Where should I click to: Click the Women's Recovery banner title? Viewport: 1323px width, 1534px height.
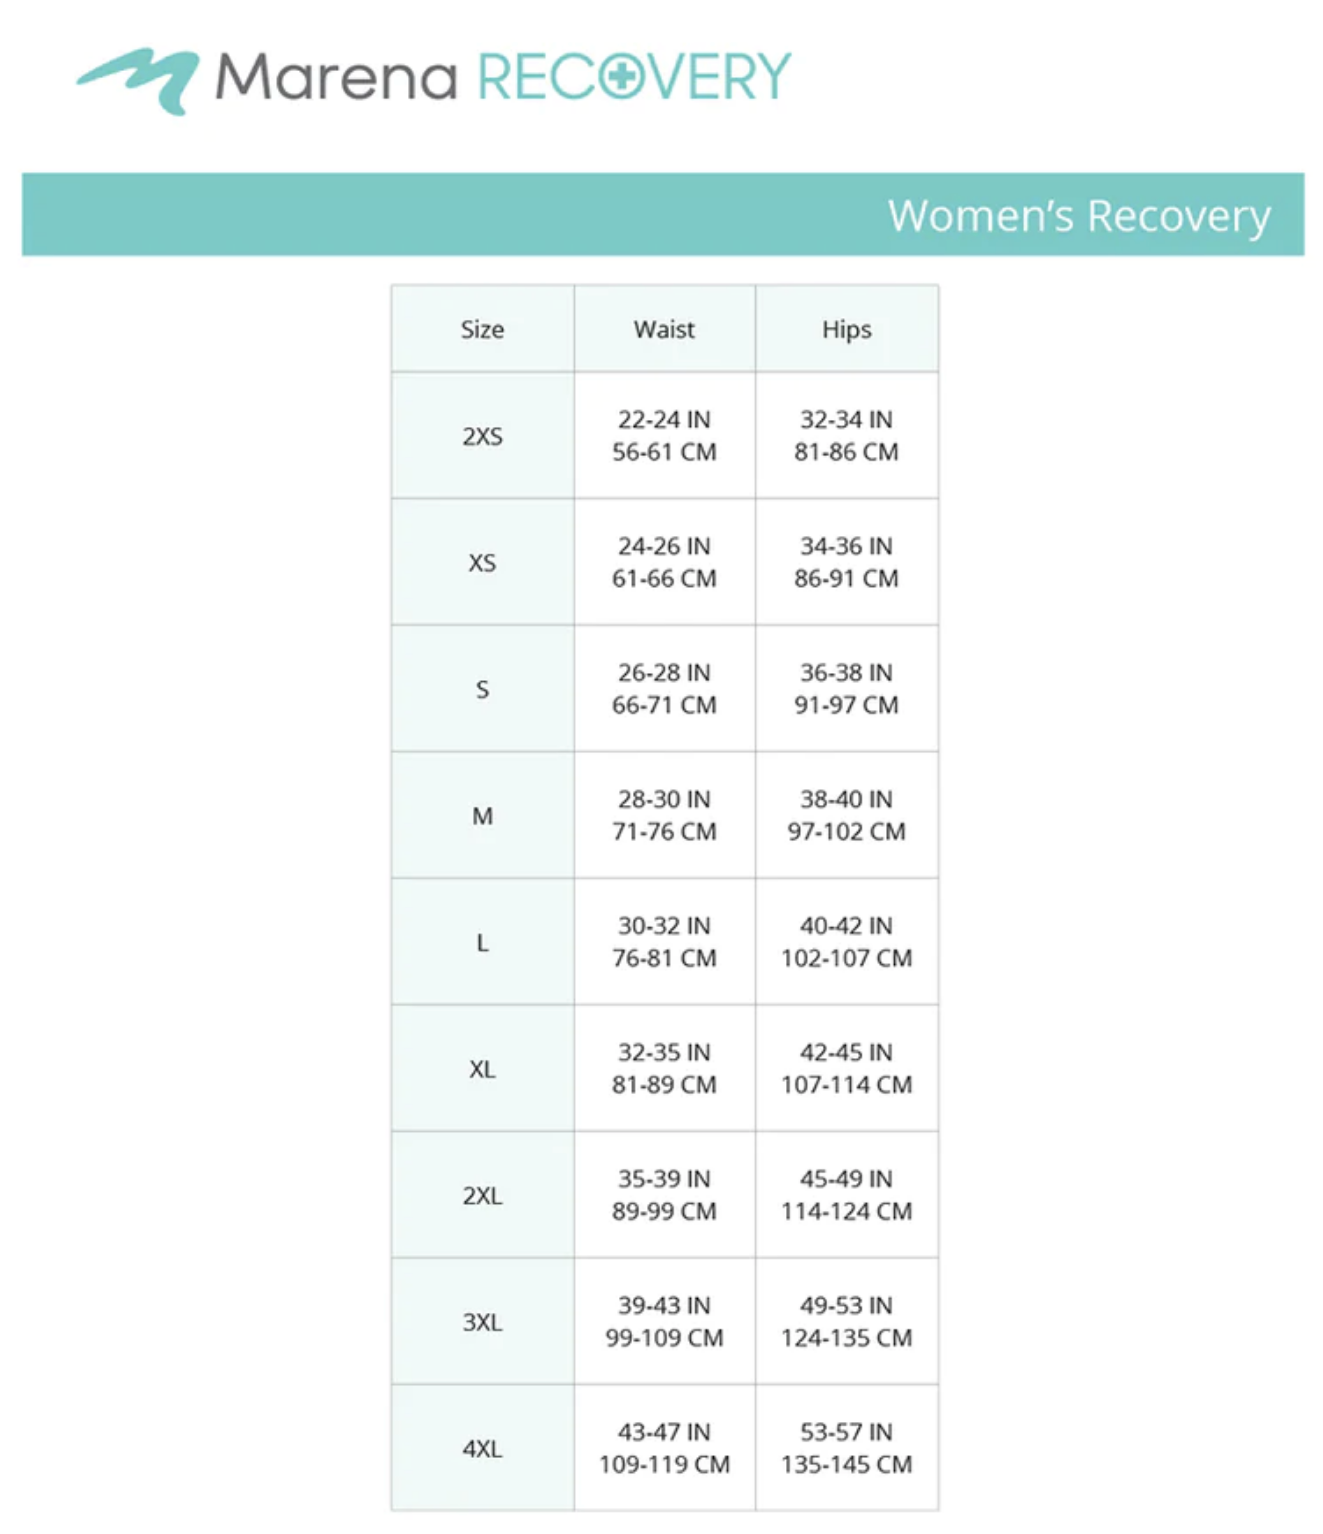[1078, 215]
